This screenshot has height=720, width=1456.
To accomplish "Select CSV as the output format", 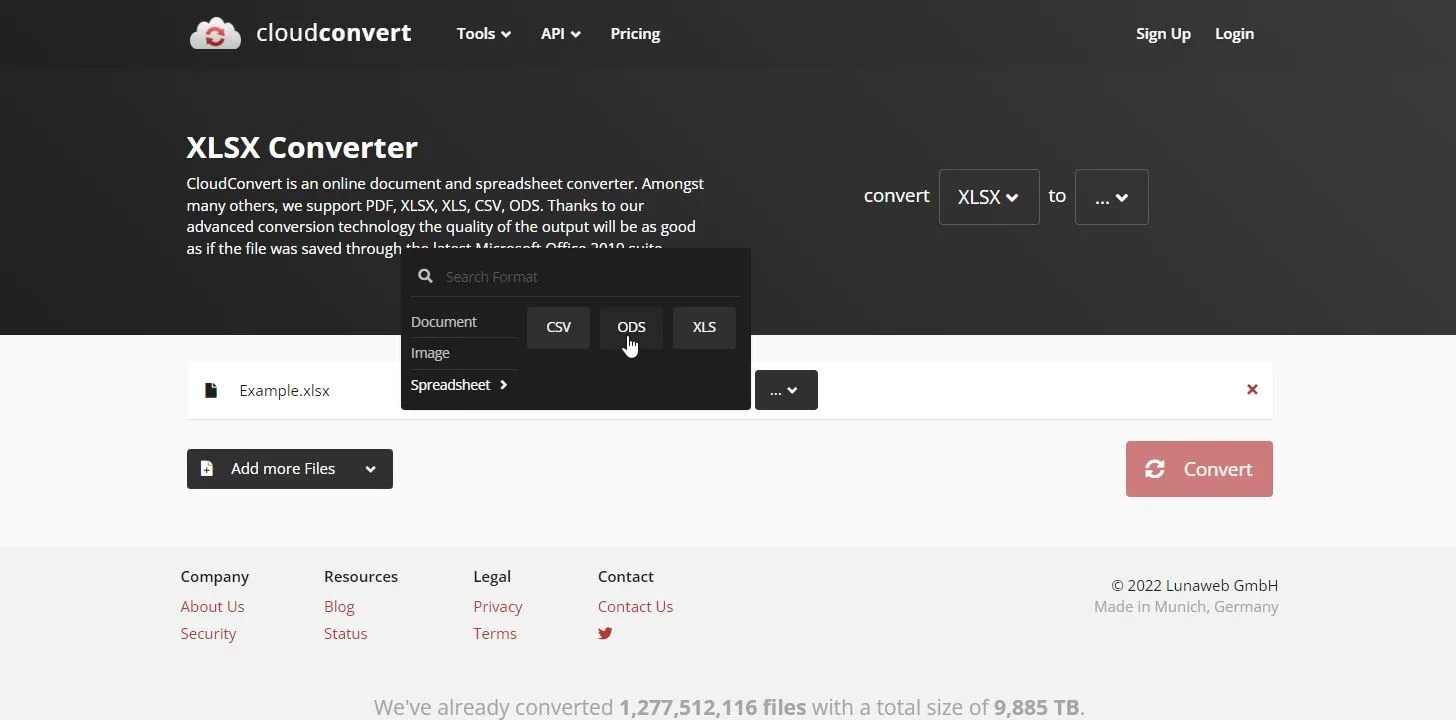I will [558, 327].
